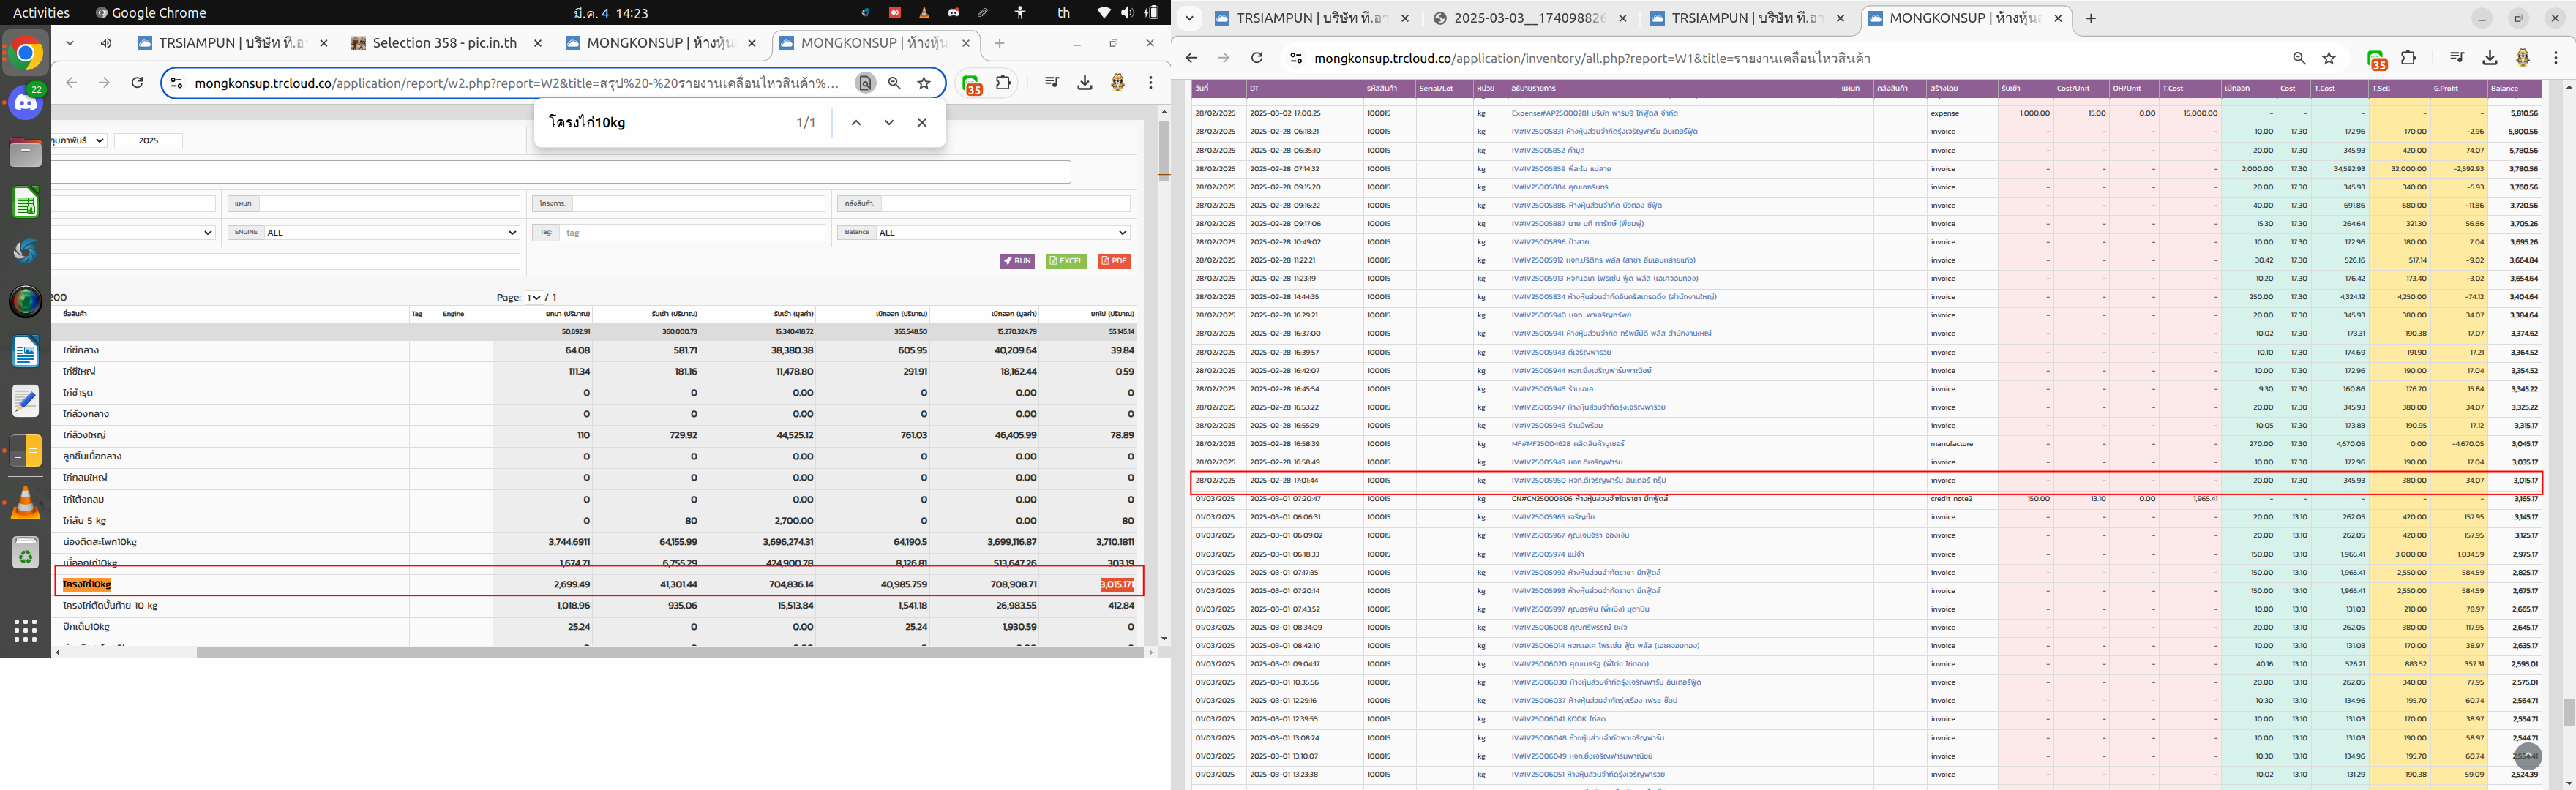Open tab search chevron in left window
The height and width of the screenshot is (790, 2576).
[70, 43]
